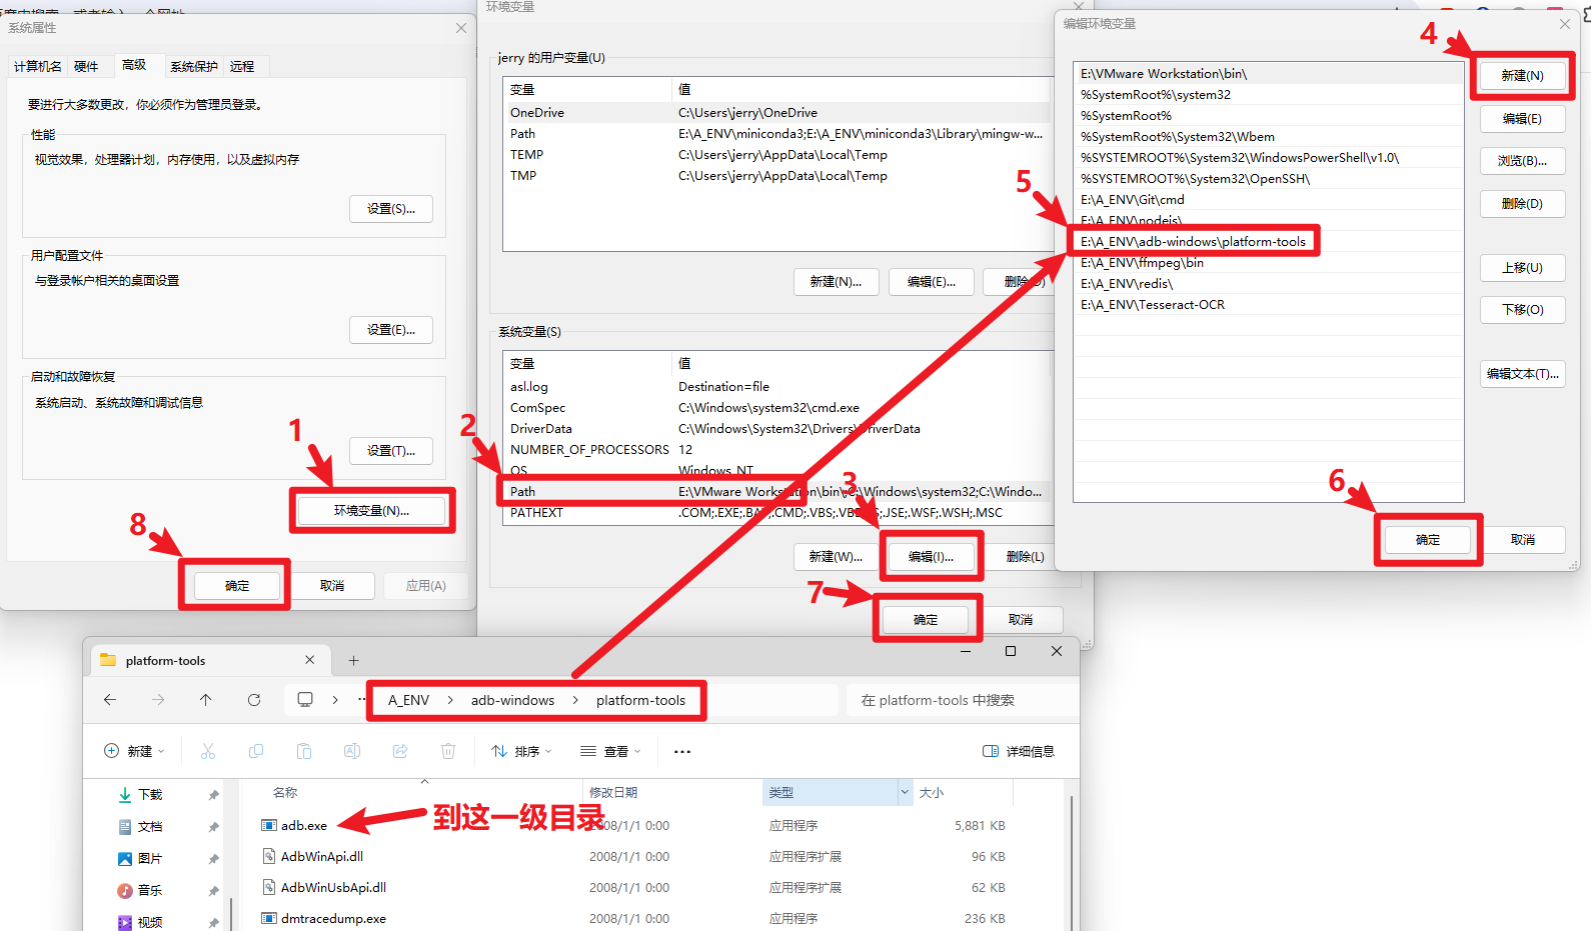This screenshot has width=1591, height=931.
Task: Select the %SystemRoot%\system32 path entry
Action: [1268, 95]
